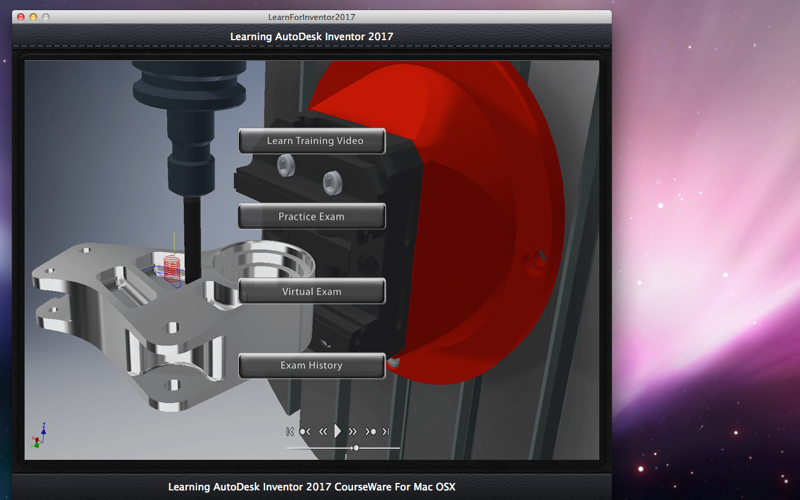The image size is (800, 500).
Task: Click the XYZ axis indicator icon
Action: (39, 436)
